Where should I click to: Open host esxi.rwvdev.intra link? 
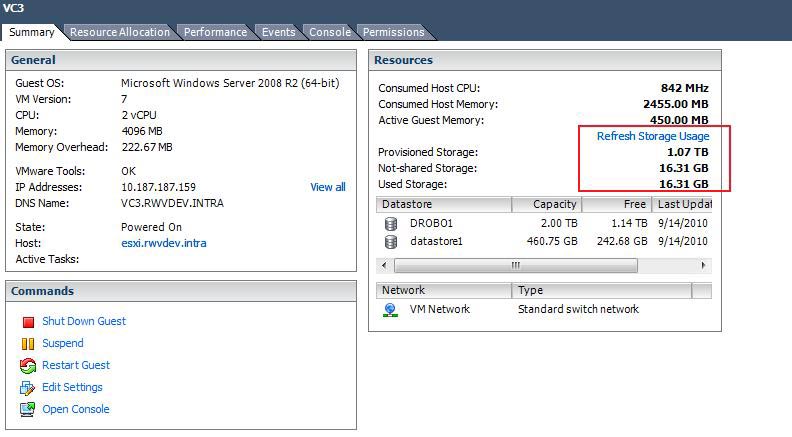(163, 243)
